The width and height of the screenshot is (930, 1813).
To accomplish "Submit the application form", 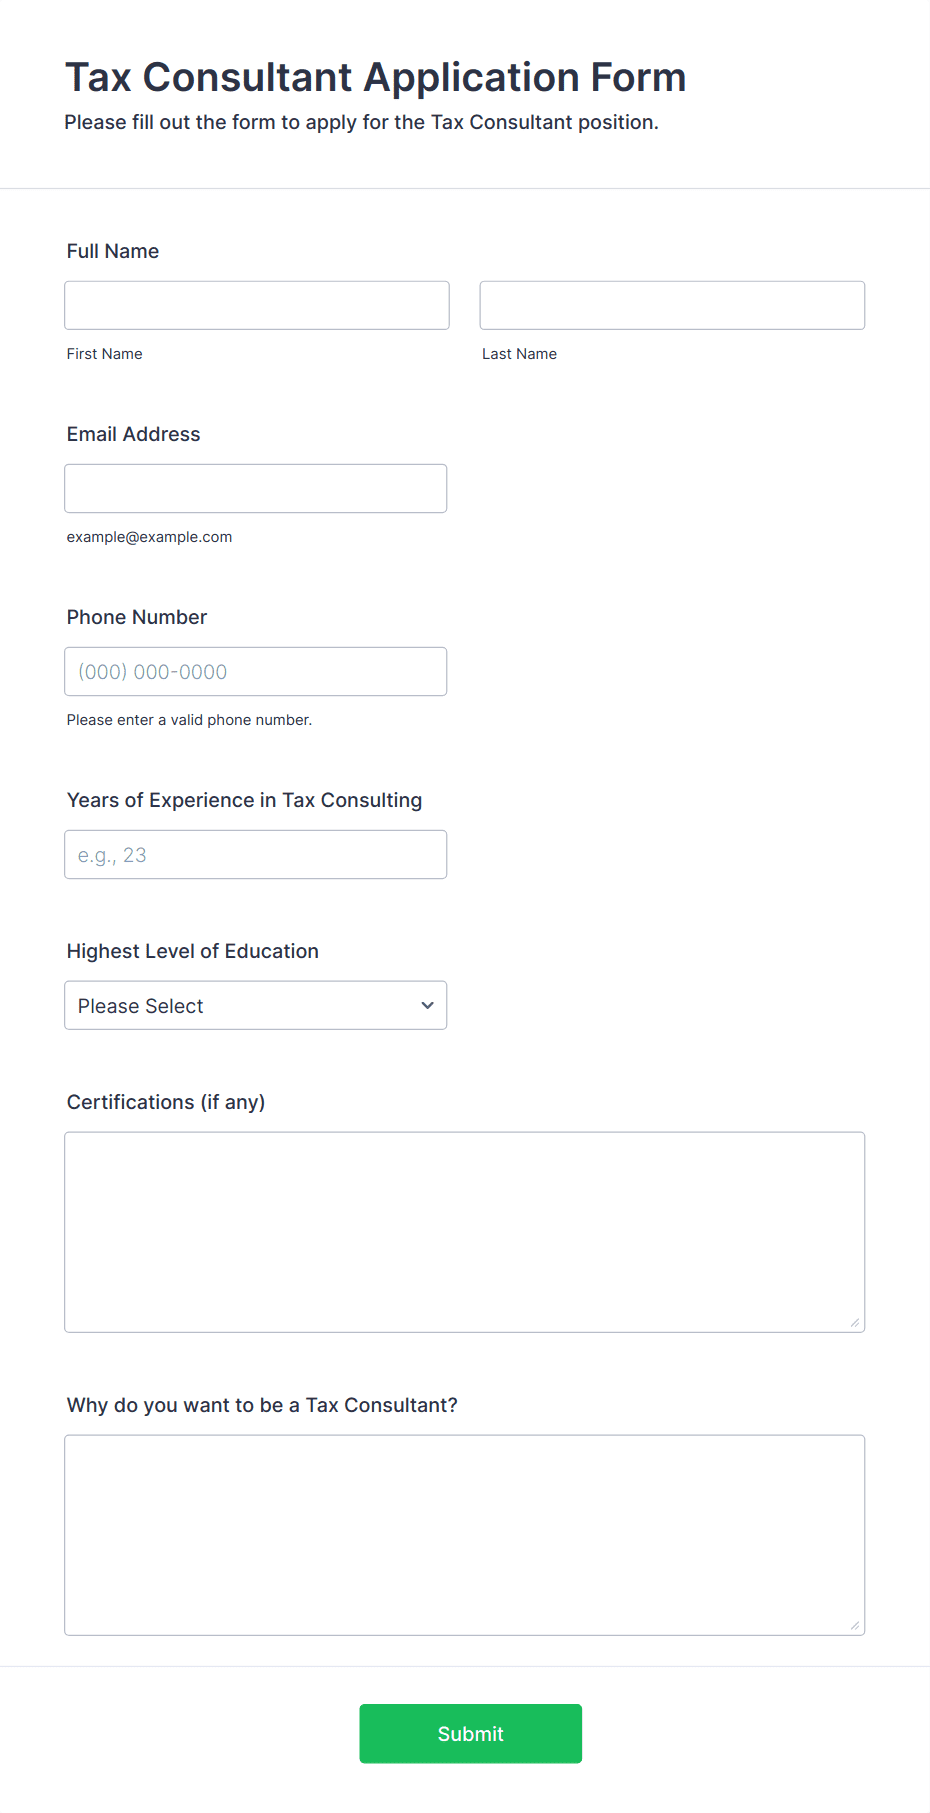I will tap(470, 1733).
